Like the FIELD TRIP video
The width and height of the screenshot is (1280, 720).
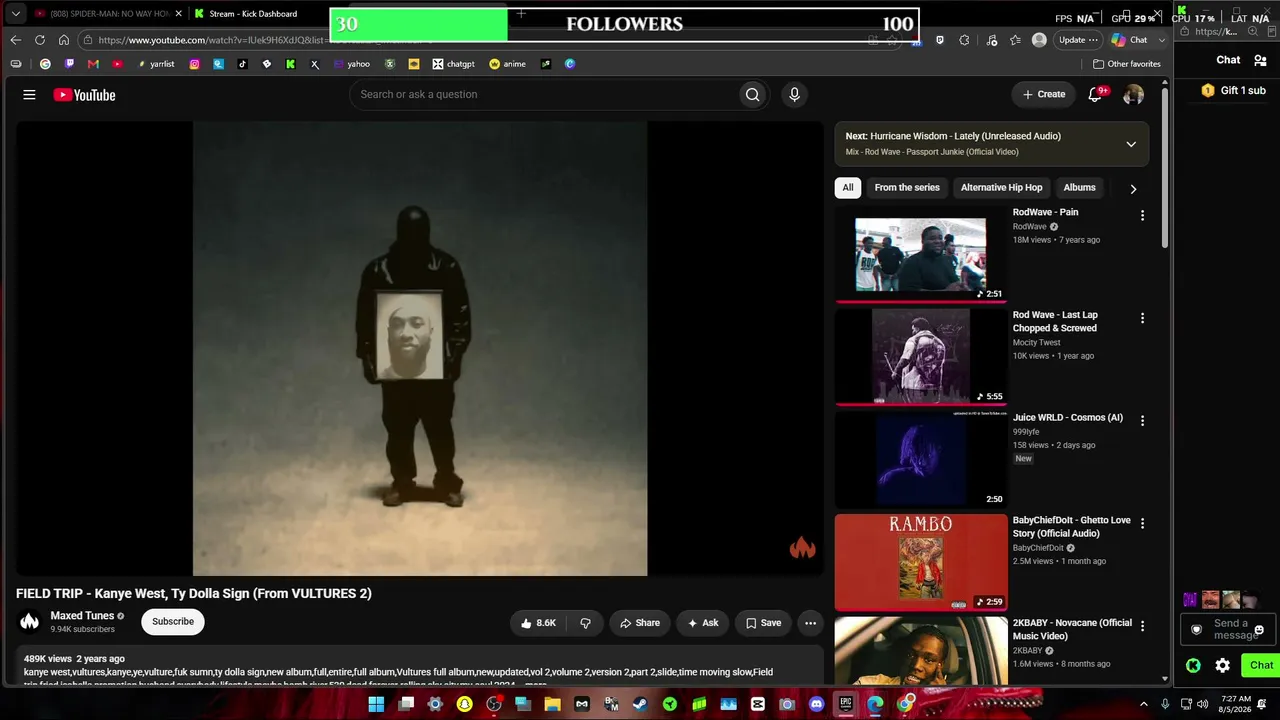coord(538,623)
